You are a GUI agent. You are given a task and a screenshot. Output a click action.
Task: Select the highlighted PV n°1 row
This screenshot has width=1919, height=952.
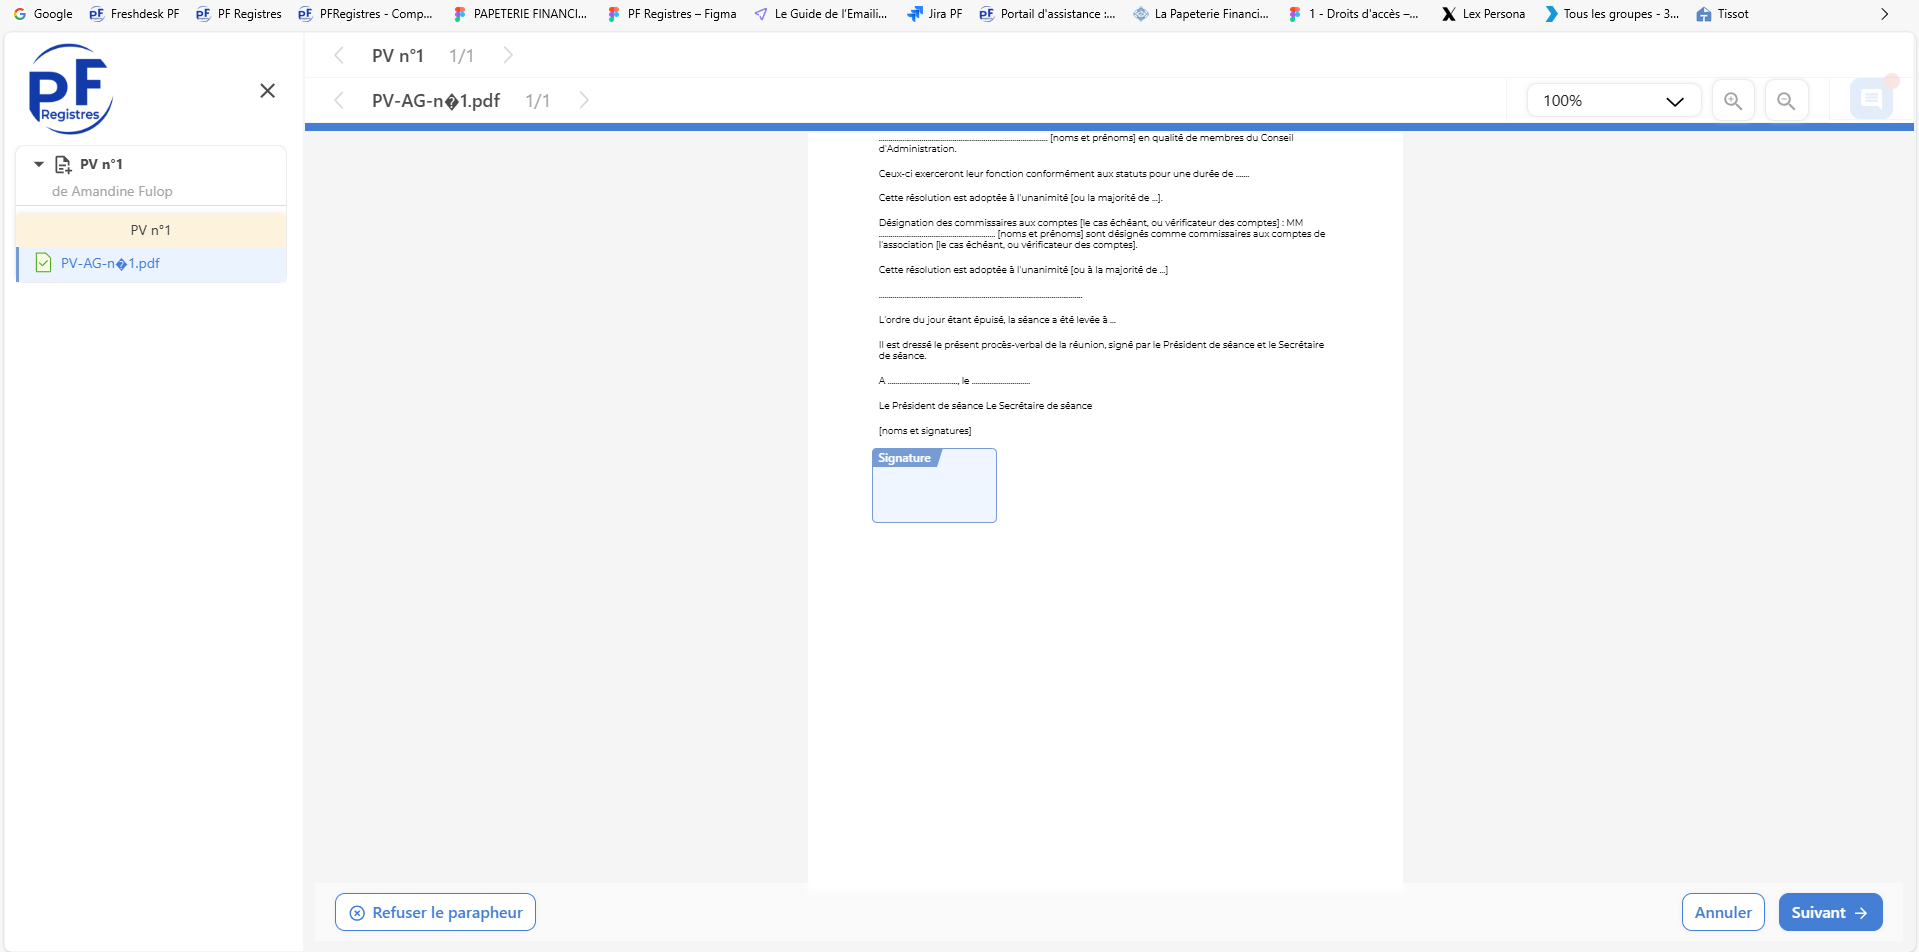pyautogui.click(x=151, y=230)
